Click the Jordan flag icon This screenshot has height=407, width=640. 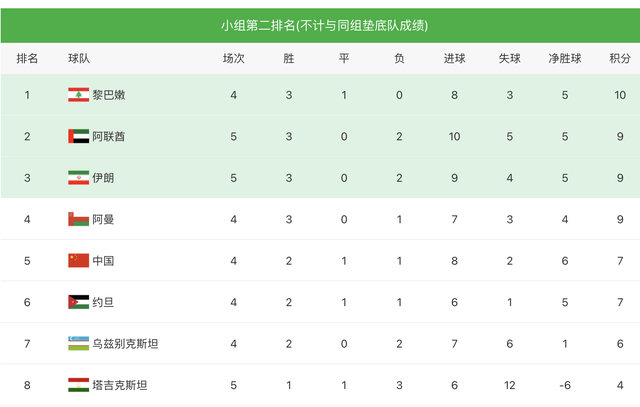(x=78, y=302)
